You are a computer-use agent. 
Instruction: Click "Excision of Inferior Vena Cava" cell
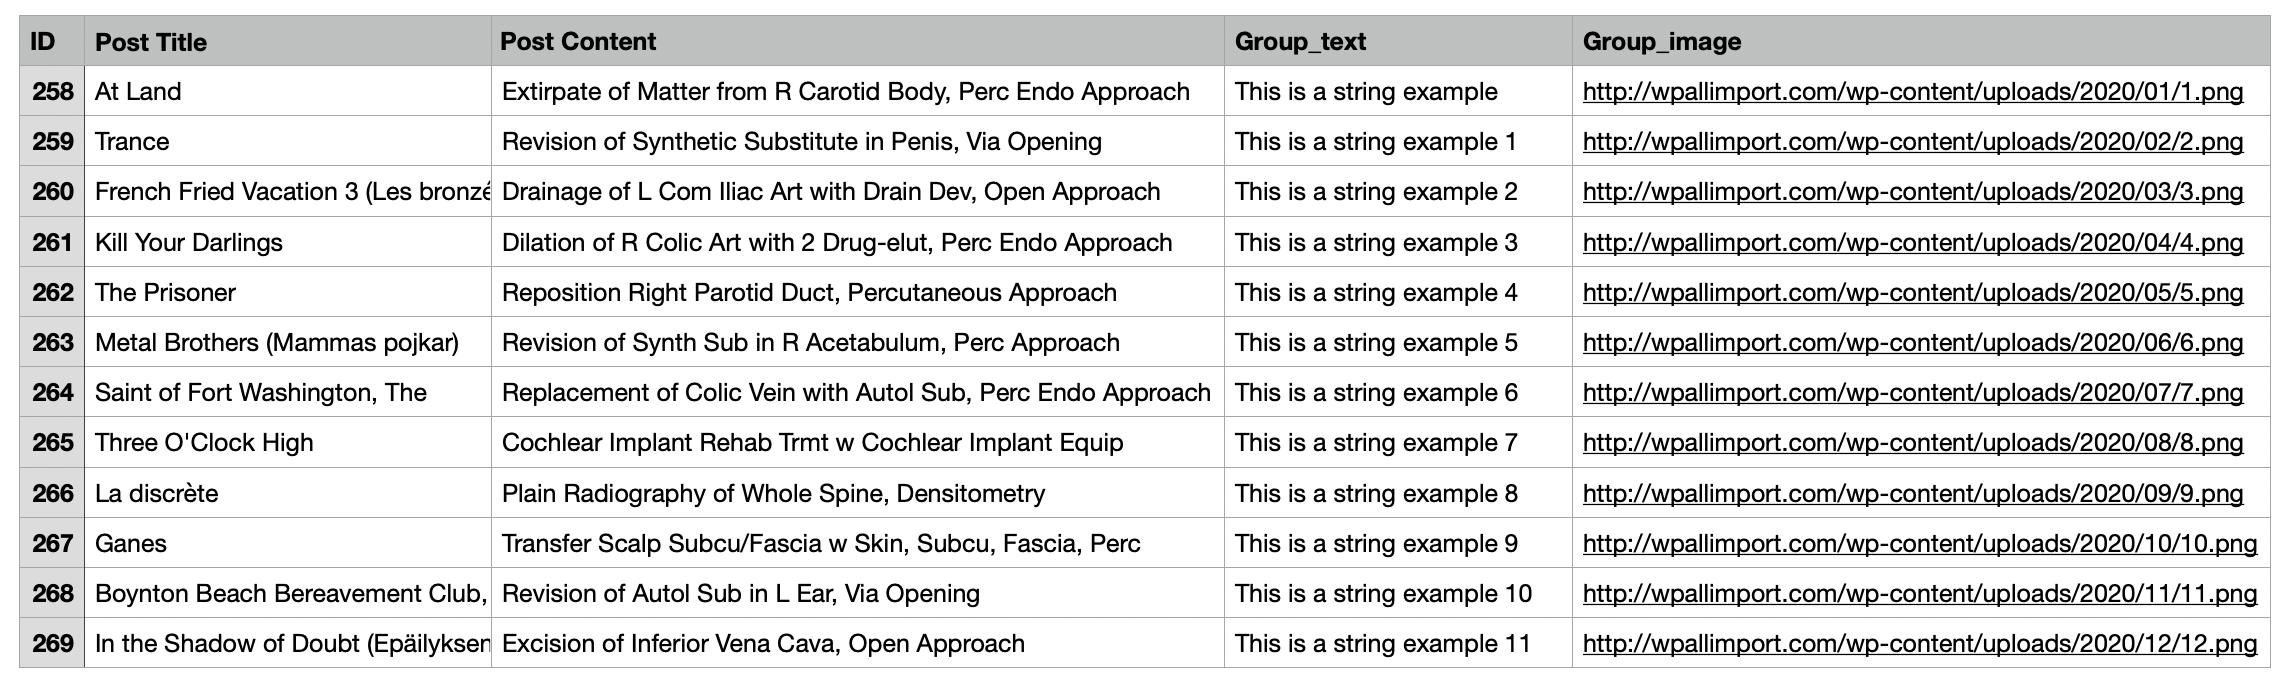(x=763, y=644)
